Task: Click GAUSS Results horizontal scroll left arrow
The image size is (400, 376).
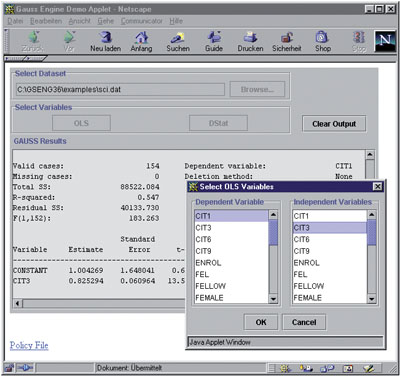Action: [x=18, y=303]
